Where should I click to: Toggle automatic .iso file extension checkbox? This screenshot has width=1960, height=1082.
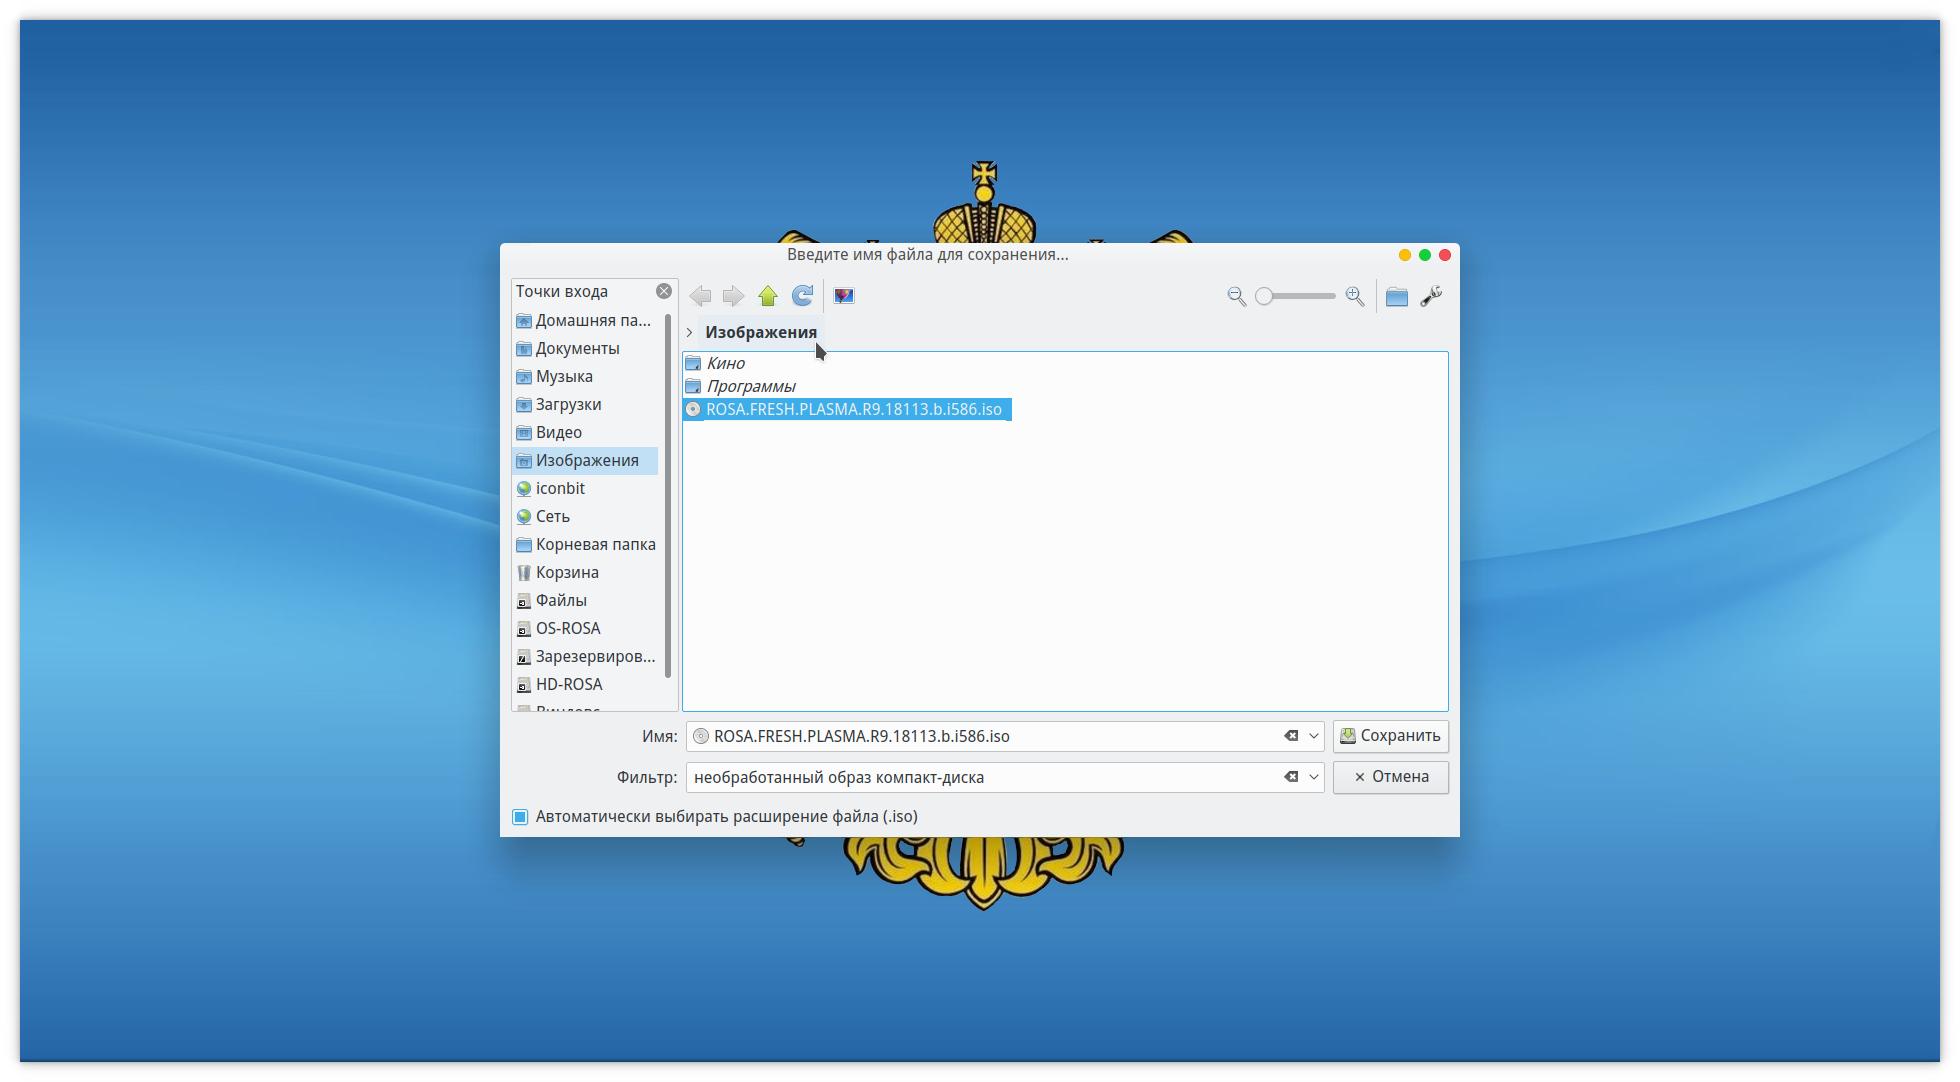520,817
